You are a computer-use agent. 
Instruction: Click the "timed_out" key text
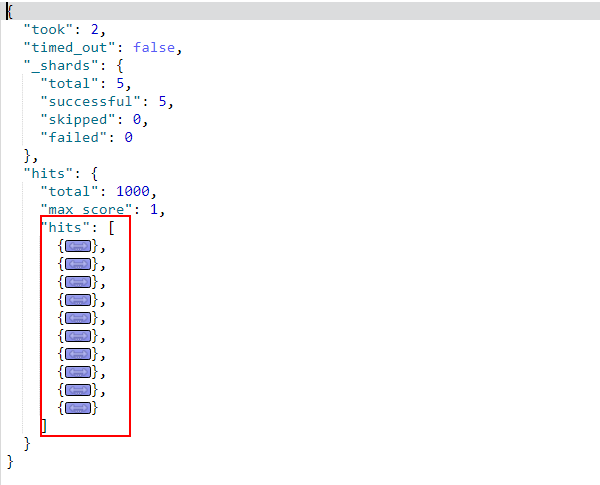69,47
